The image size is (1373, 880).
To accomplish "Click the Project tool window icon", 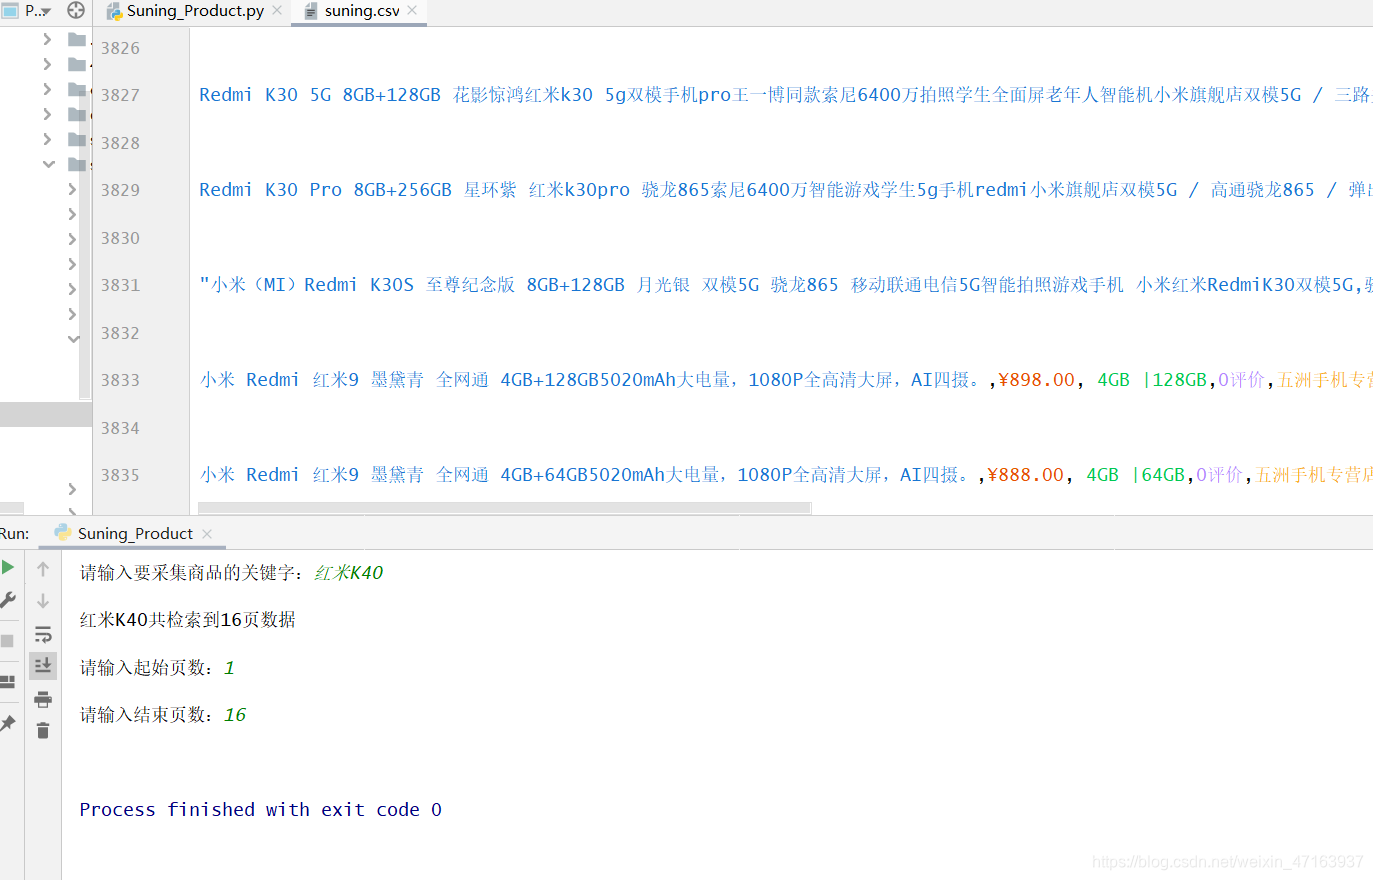I will click(x=9, y=10).
